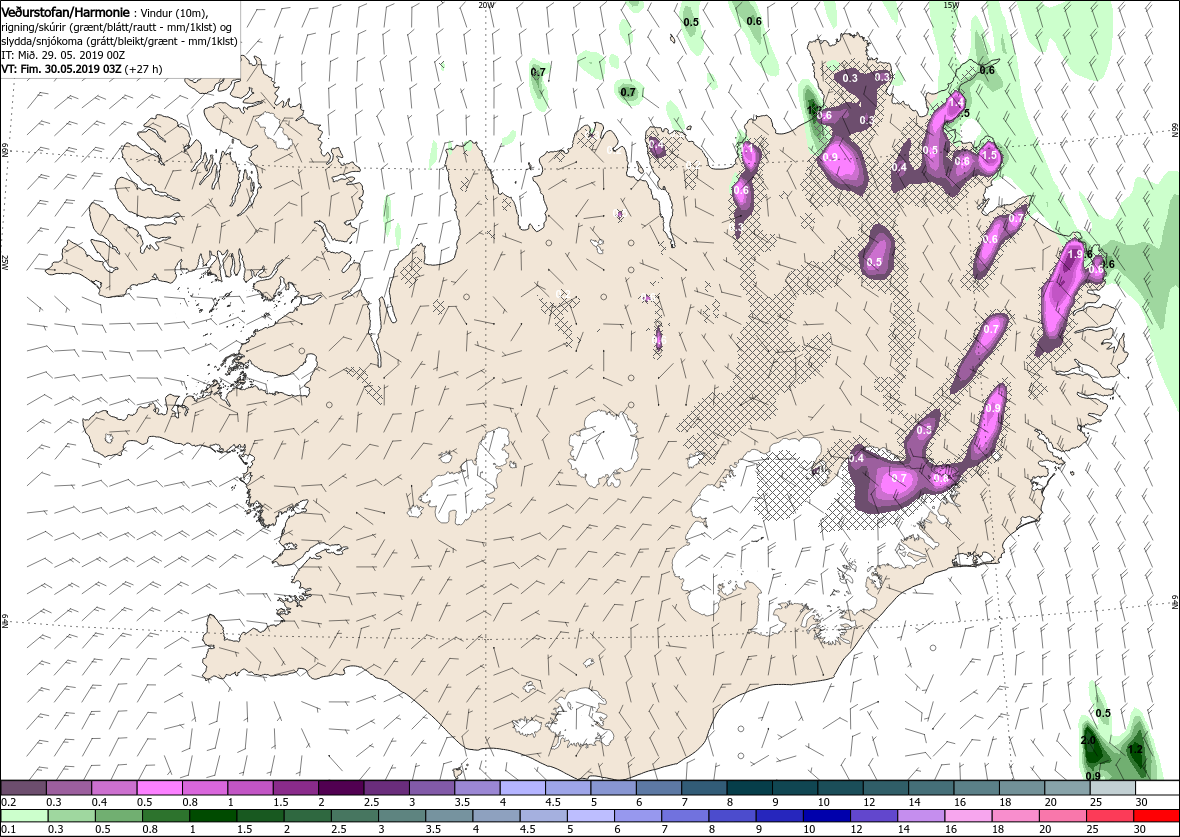The width and height of the screenshot is (1180, 837).
Task: Click the 1.4 snowfall value in the northeast
Action: coord(956,102)
